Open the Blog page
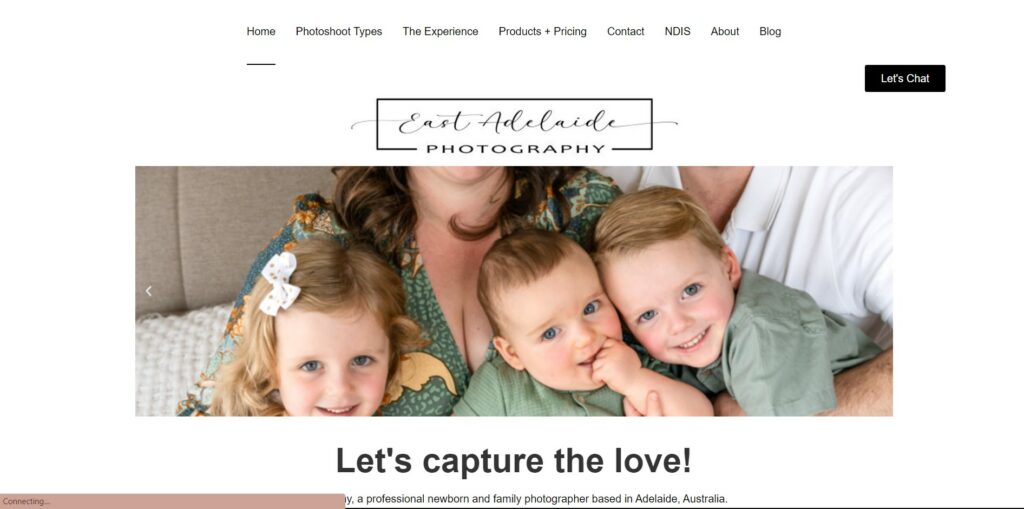This screenshot has height=509, width=1024. point(770,31)
